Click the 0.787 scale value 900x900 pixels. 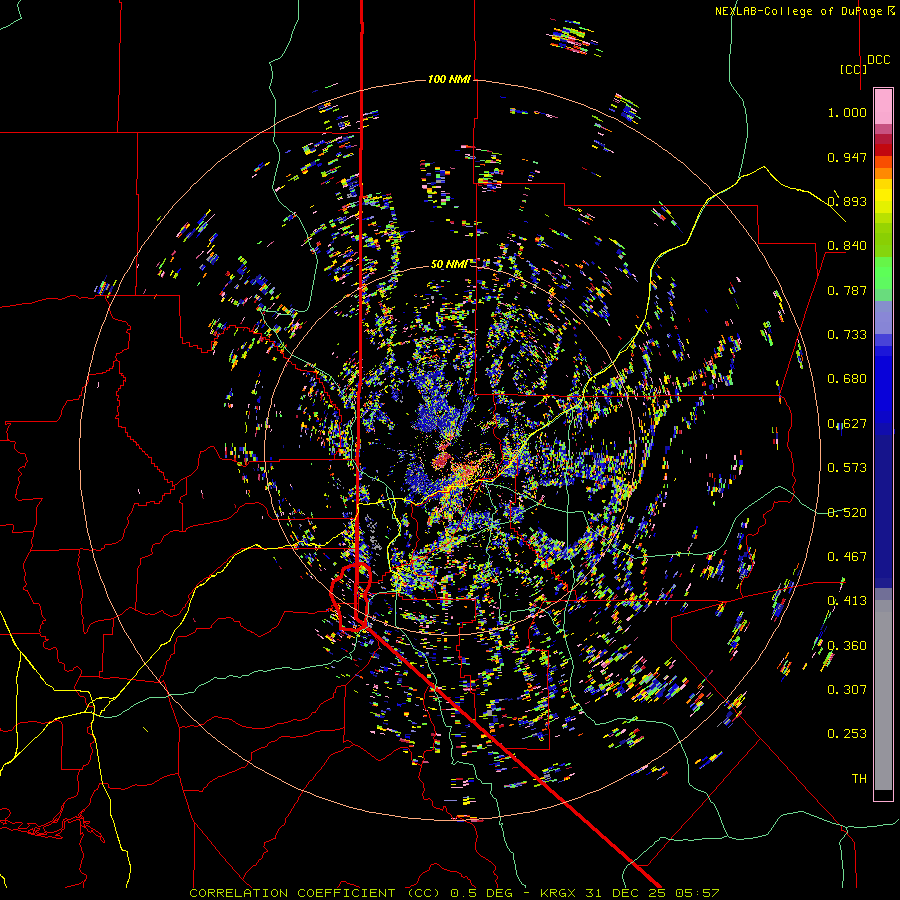[x=847, y=290]
